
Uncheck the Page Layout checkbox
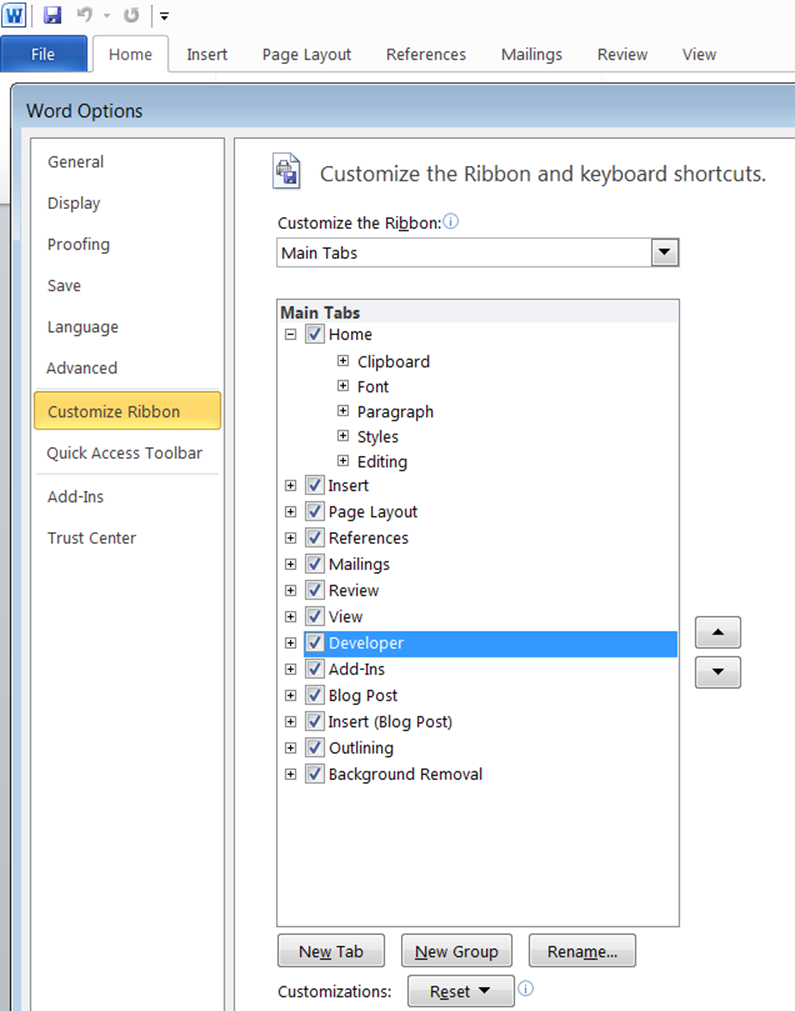click(x=315, y=511)
